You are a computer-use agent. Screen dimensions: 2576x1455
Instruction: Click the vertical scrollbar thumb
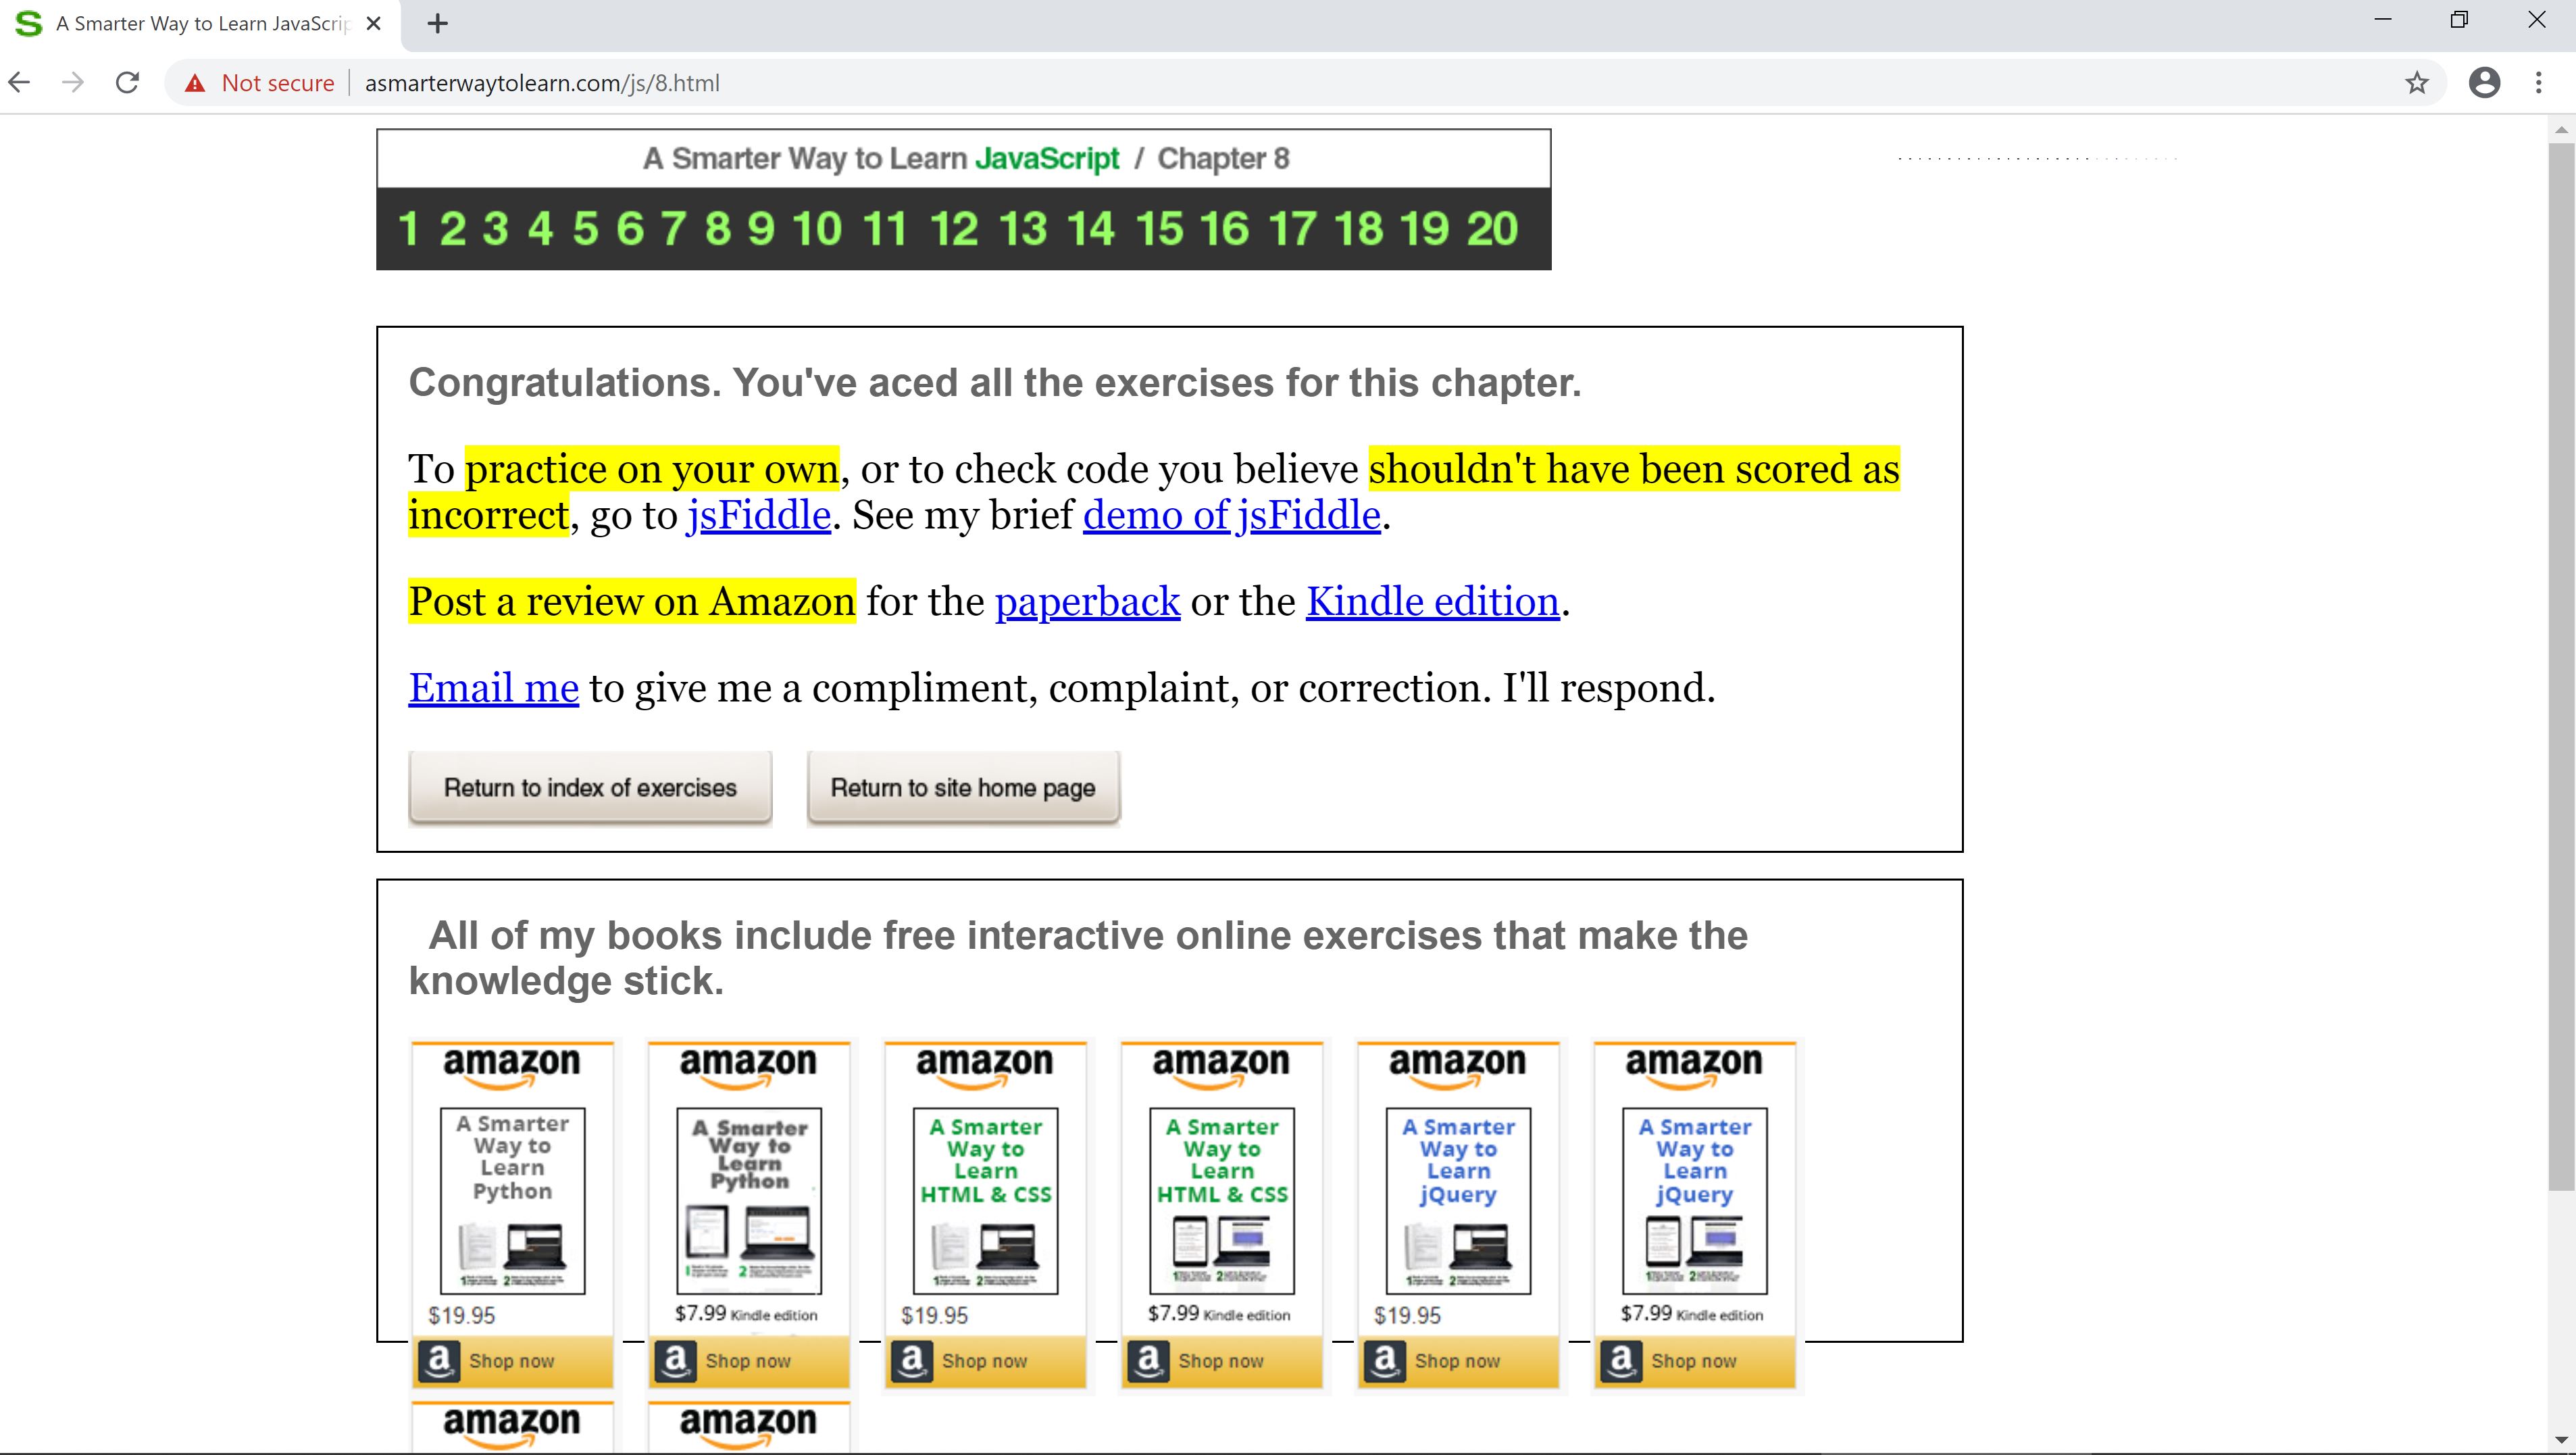coord(2561,666)
